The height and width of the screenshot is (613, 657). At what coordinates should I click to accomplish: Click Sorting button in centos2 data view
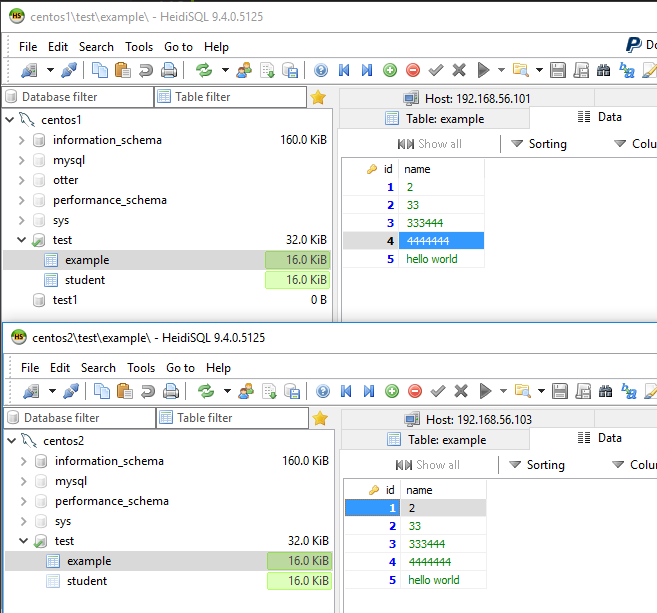tap(537, 465)
